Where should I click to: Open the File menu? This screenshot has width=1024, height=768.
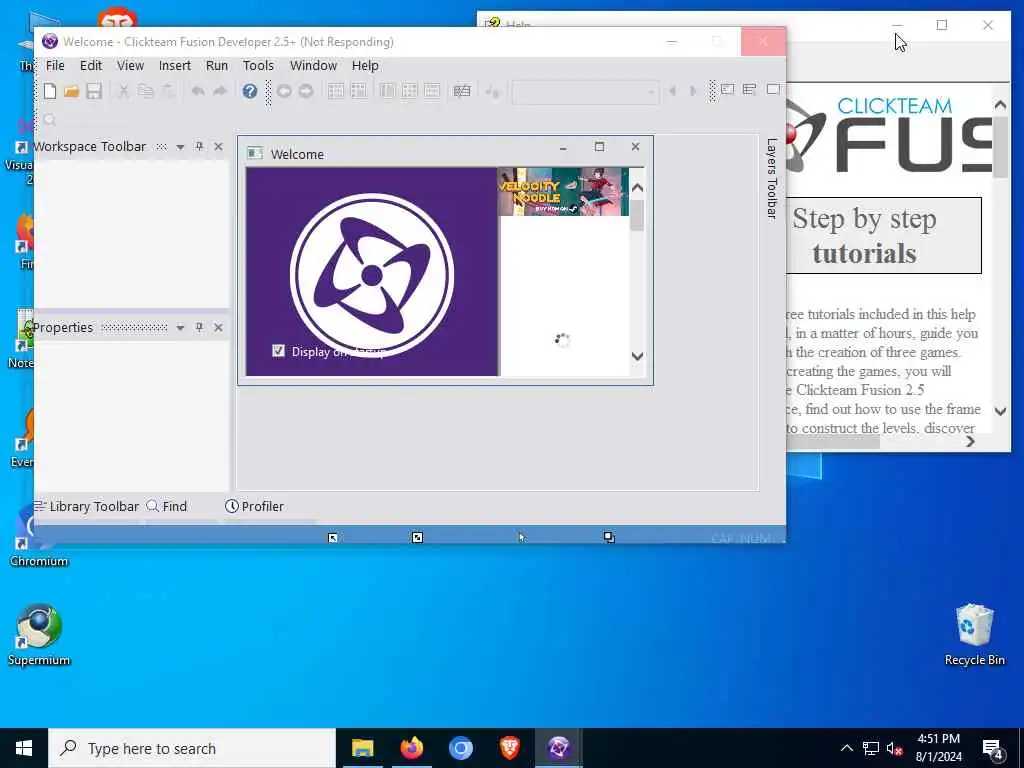[55, 65]
